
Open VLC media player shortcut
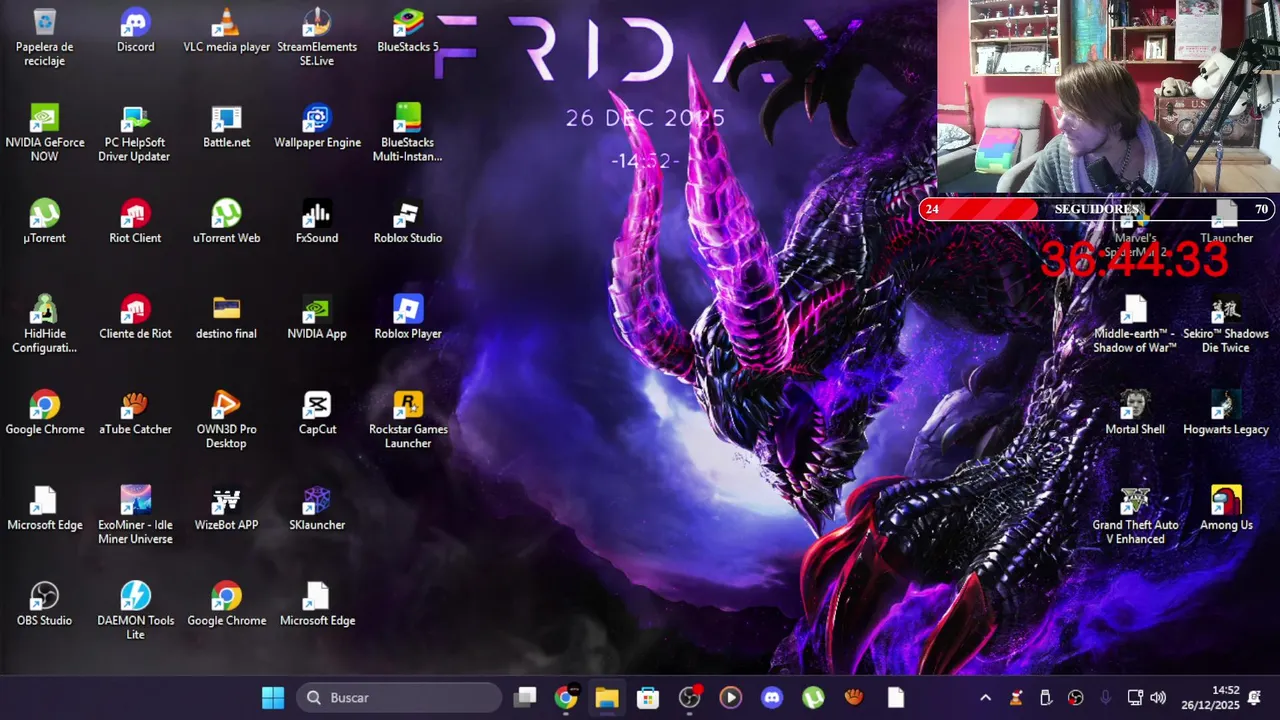click(x=226, y=30)
